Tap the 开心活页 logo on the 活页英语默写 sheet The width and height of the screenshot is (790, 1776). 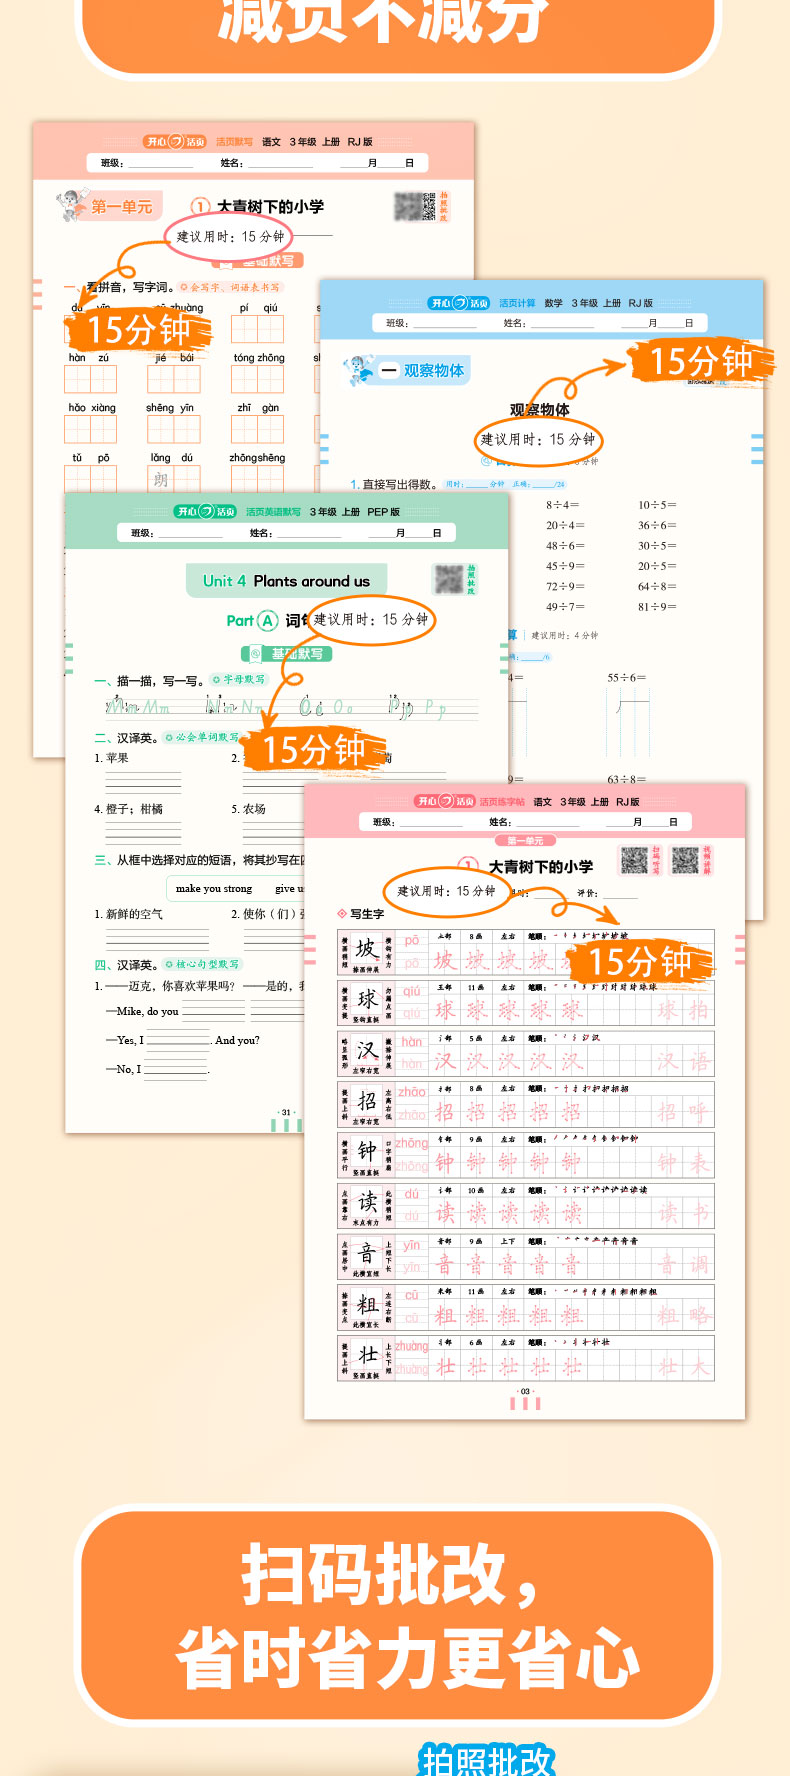point(205,511)
